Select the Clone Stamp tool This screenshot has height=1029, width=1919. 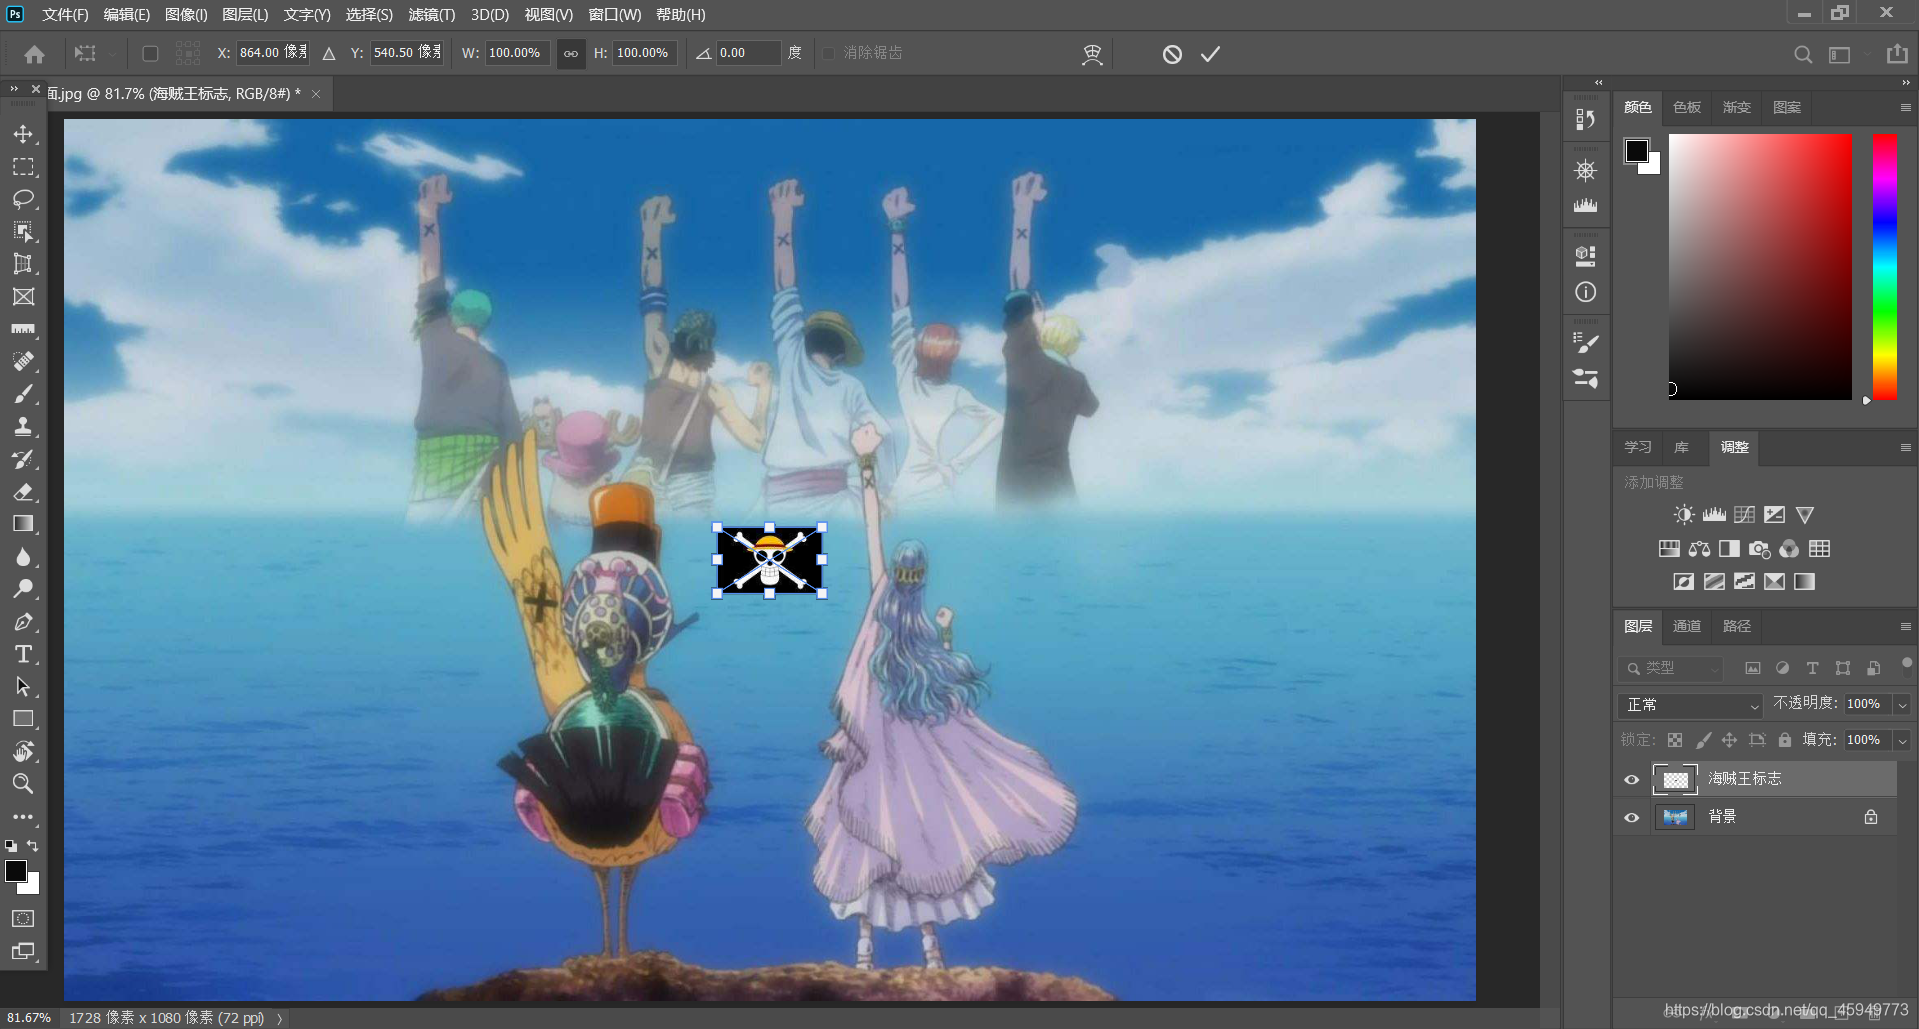point(23,427)
